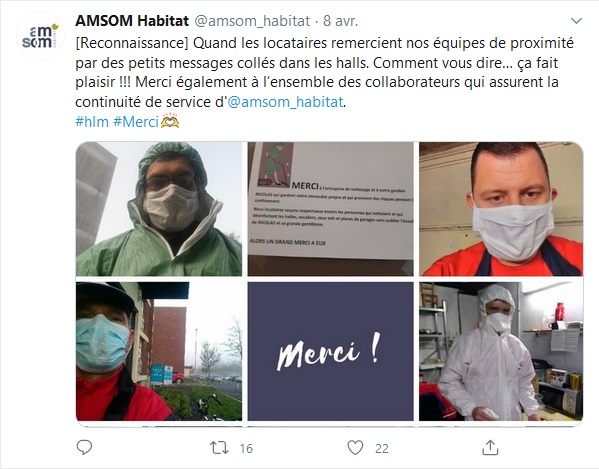Open the purple Merci ! graphic
The width and height of the screenshot is (599, 469).
330,351
